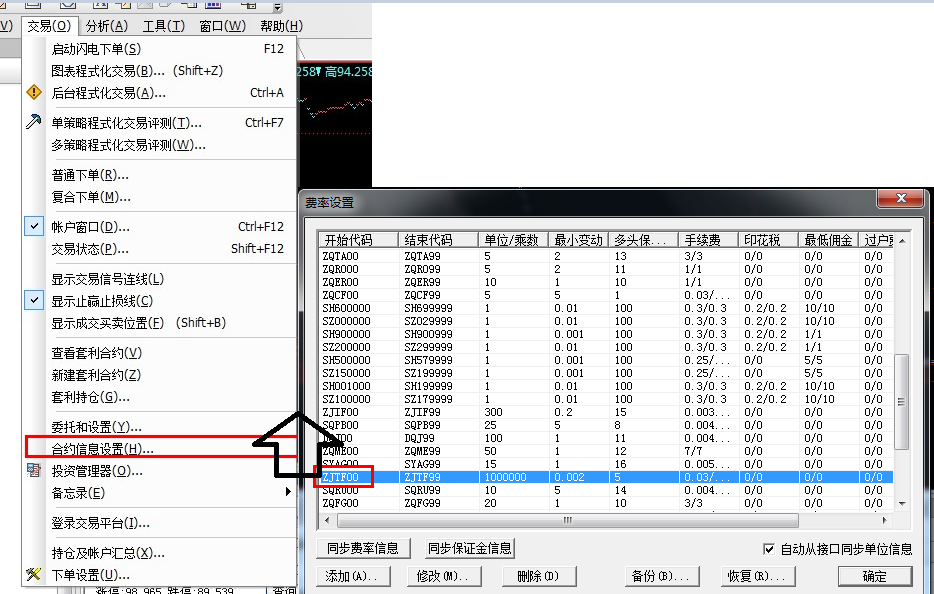Open the 分析(A) menu

[x=107, y=26]
